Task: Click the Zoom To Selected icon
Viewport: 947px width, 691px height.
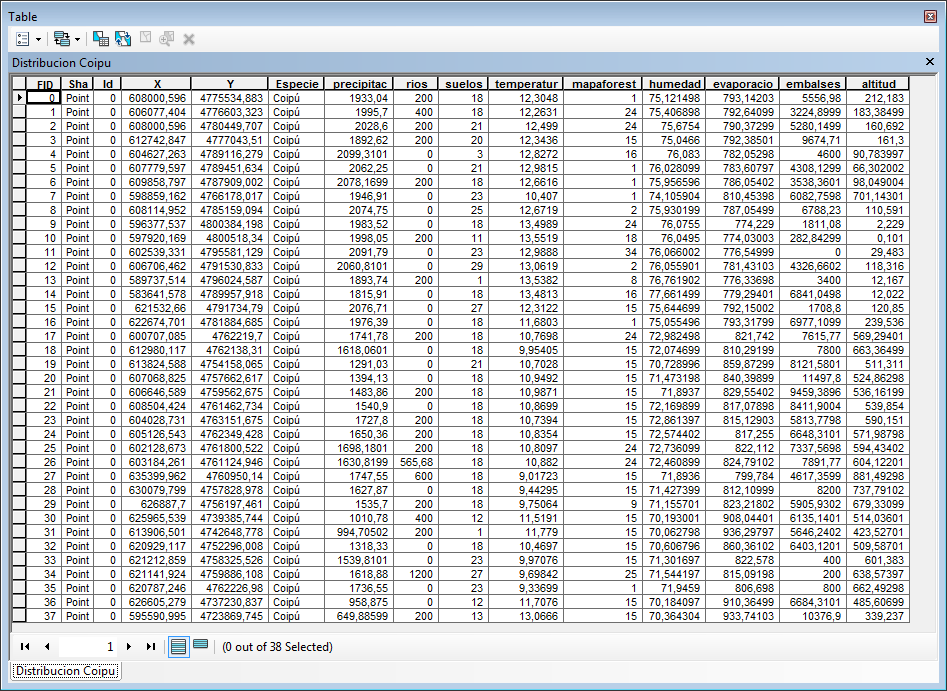Action: pos(167,39)
